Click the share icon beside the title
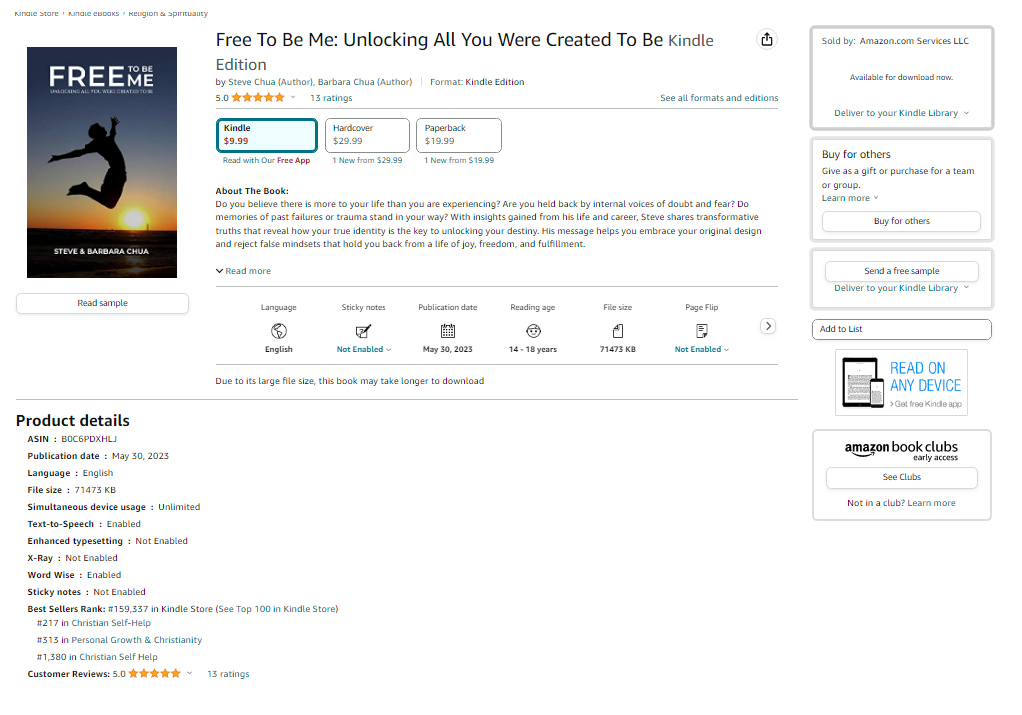 (767, 39)
